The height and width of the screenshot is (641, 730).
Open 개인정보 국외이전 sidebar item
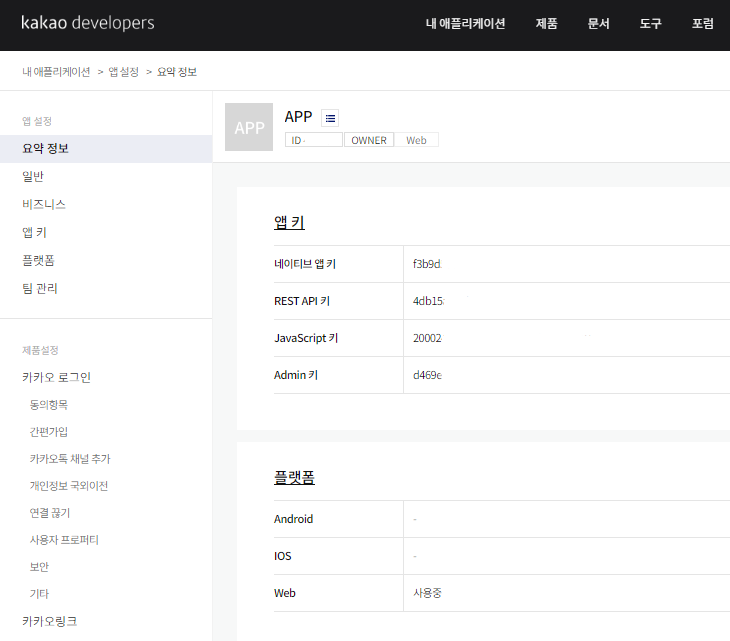click(69, 486)
